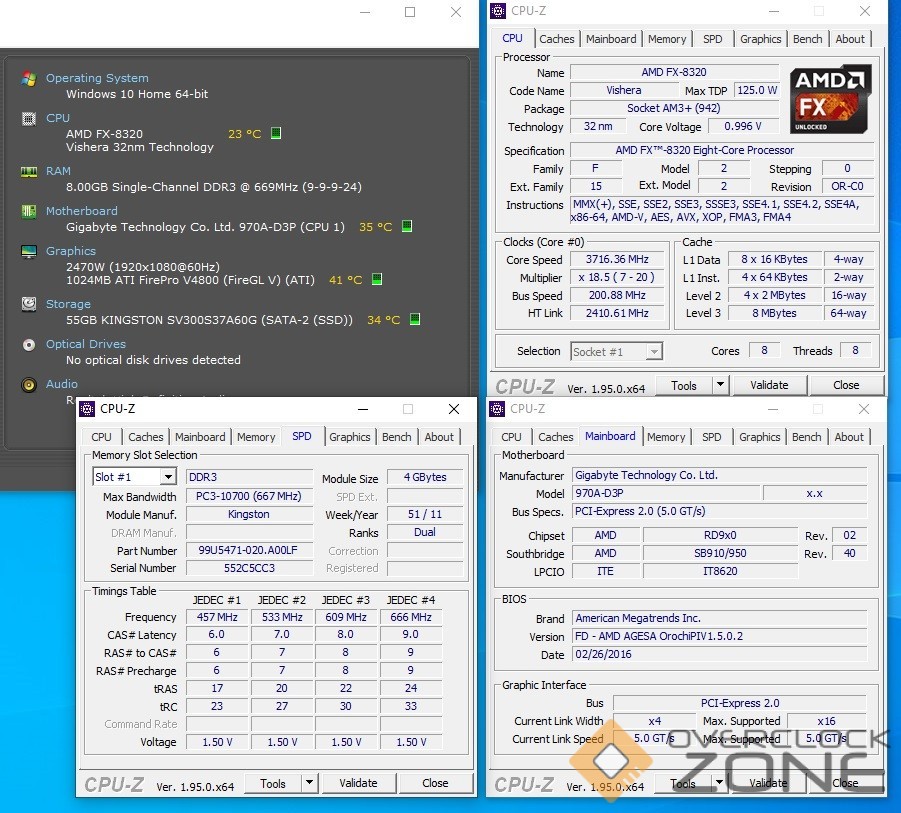901x813 pixels.
Task: Select the Mainboard tab in SPD window
Action: (x=200, y=437)
